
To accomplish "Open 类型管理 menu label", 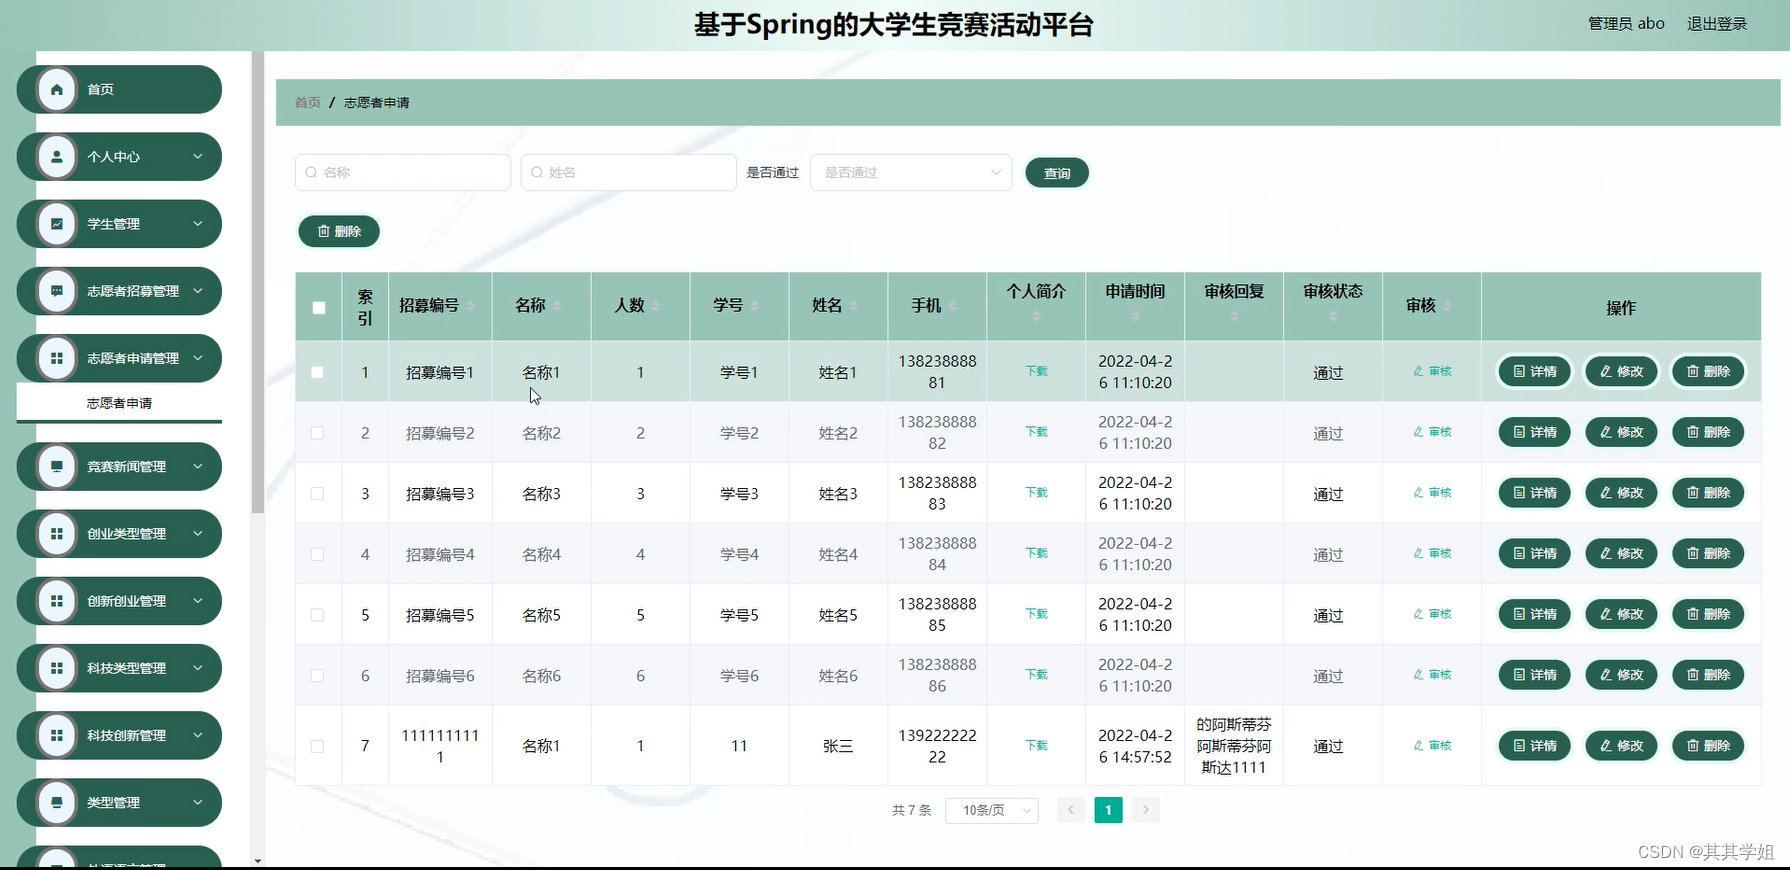I will 113,802.
